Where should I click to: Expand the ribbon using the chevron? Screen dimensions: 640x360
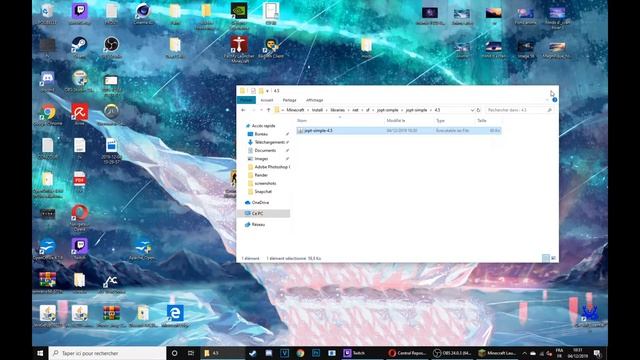[547, 100]
